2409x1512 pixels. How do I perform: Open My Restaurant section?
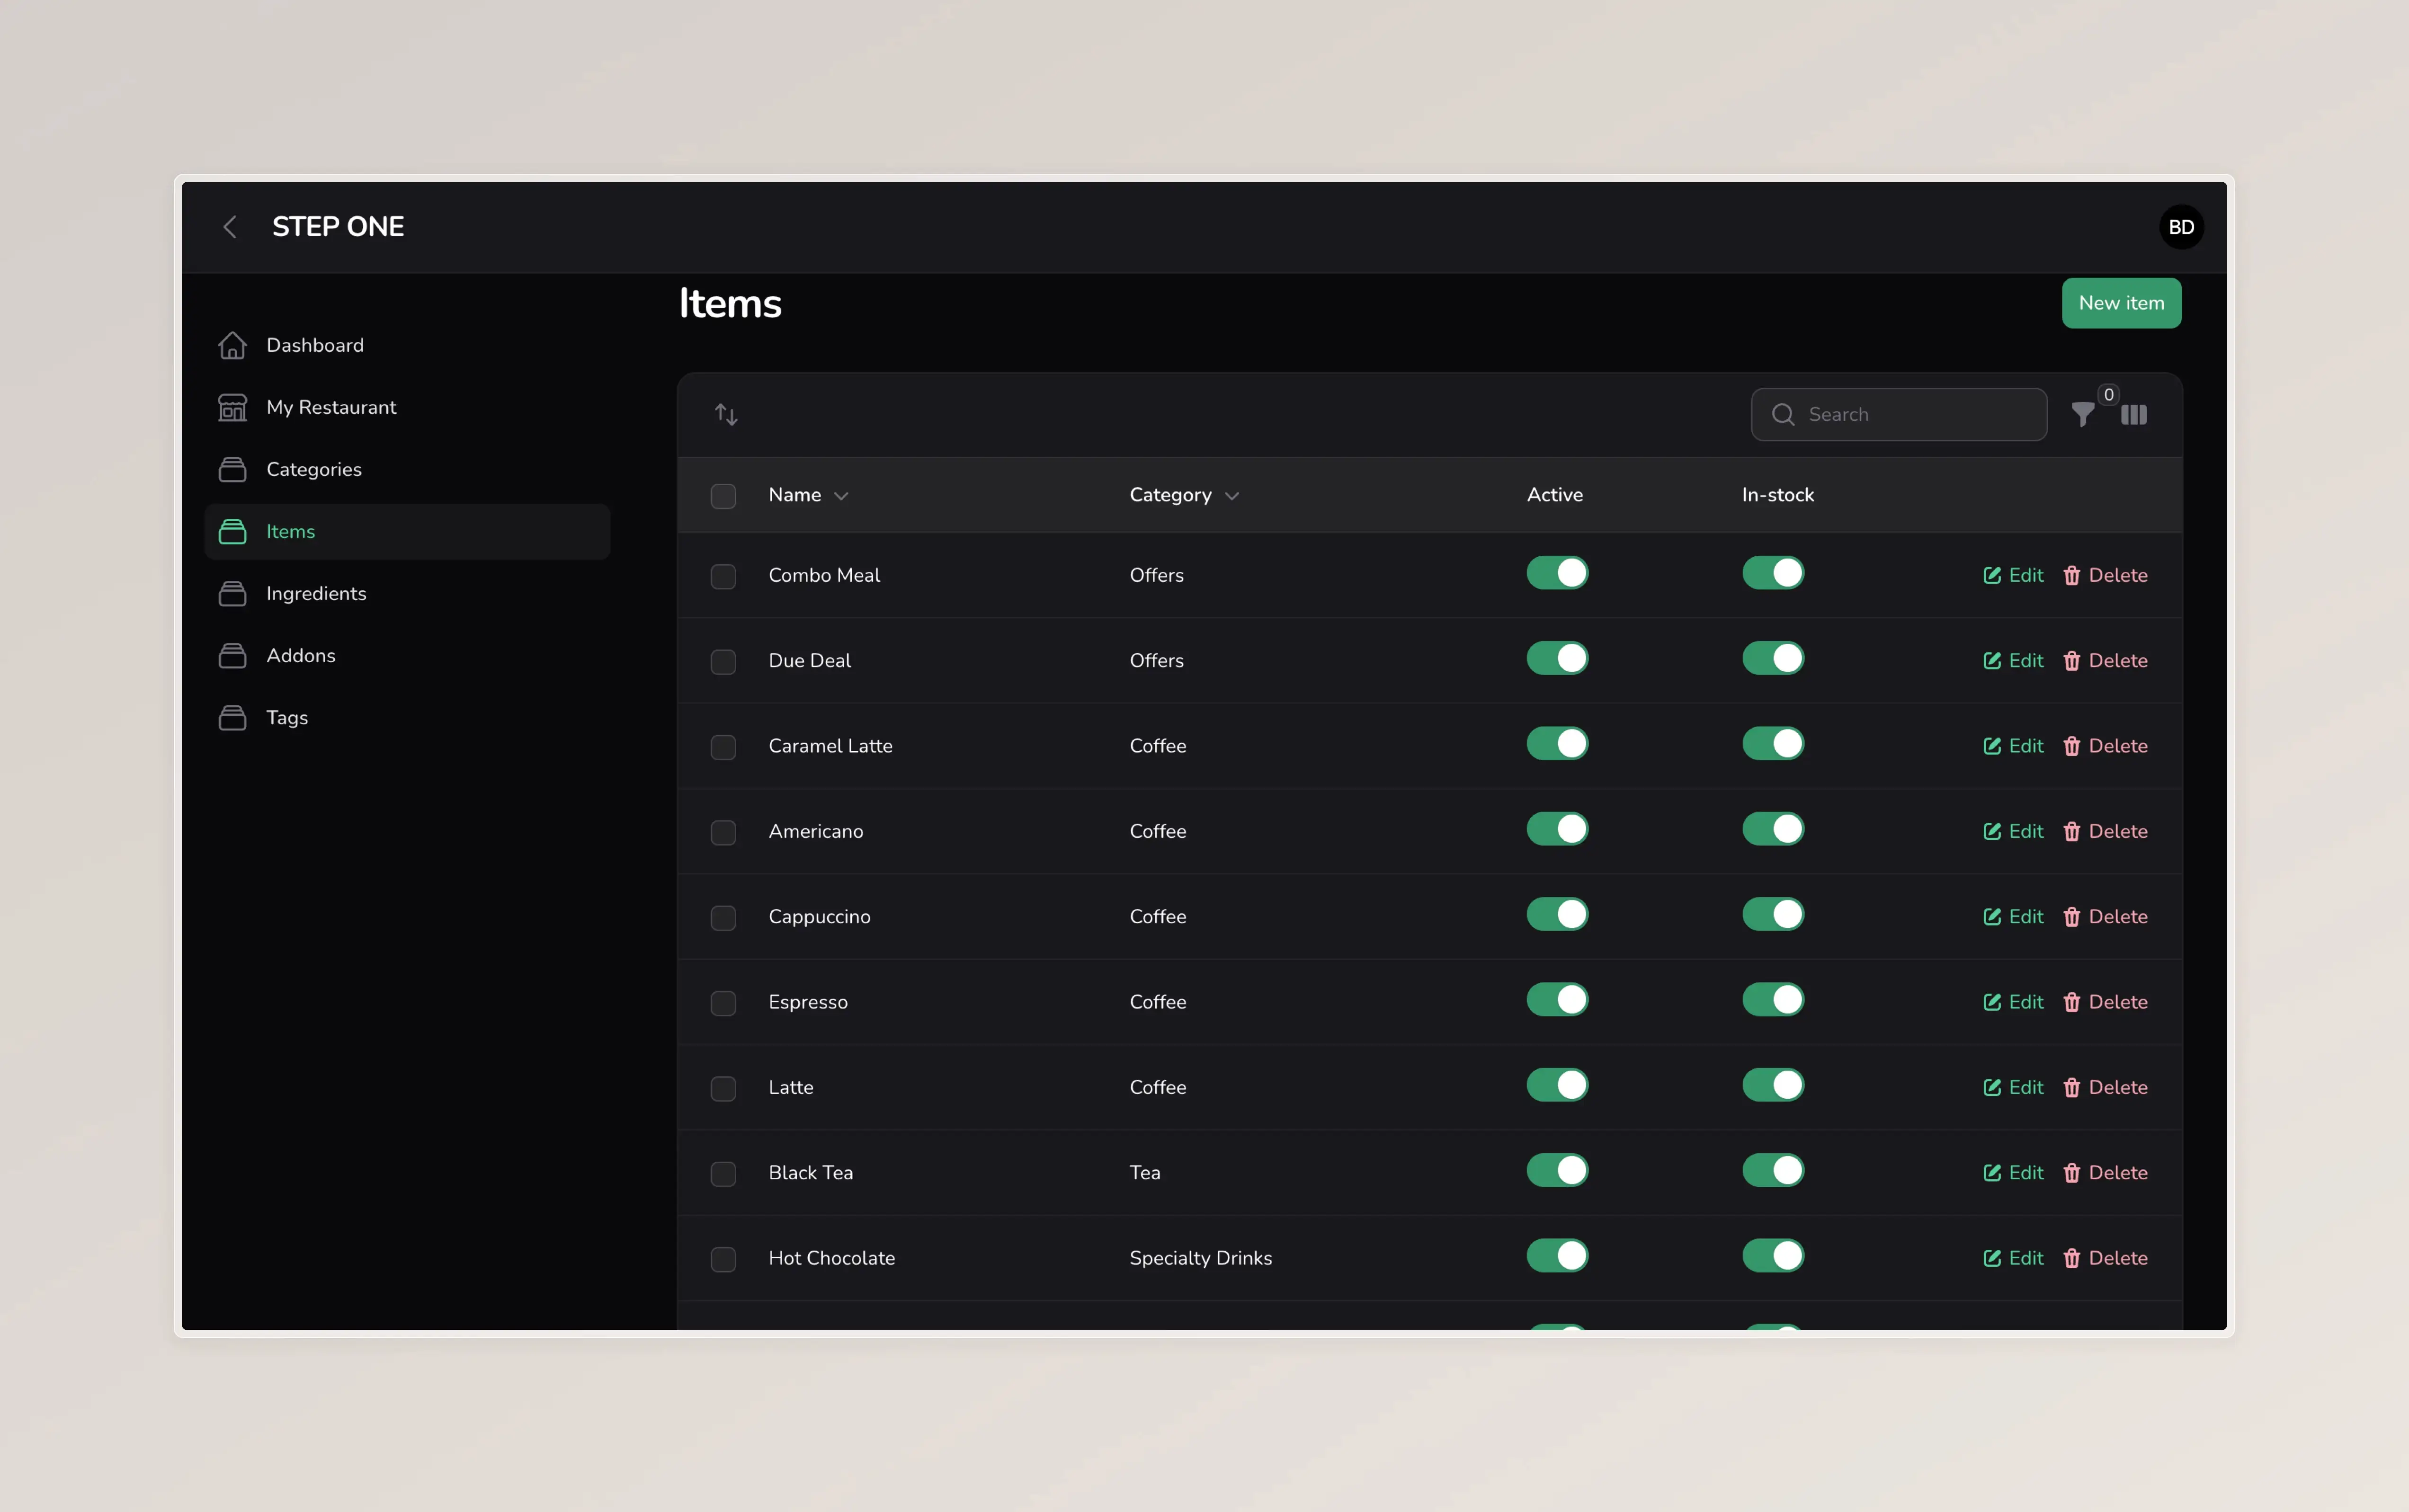pos(407,407)
